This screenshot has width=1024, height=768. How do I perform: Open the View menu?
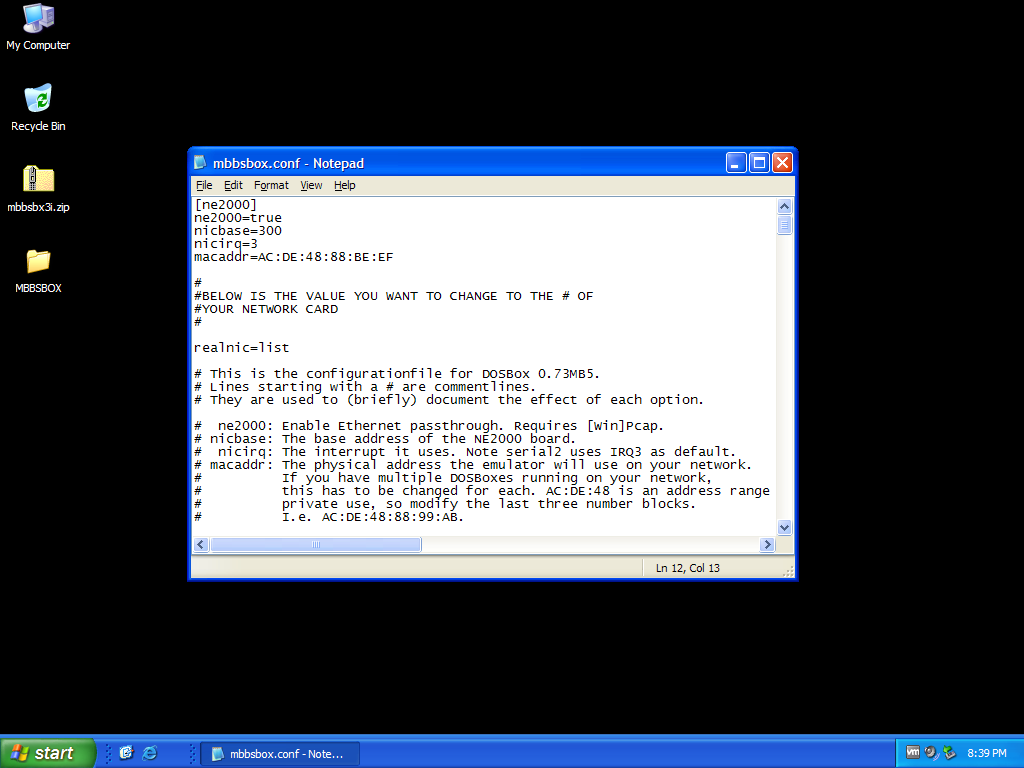[311, 185]
